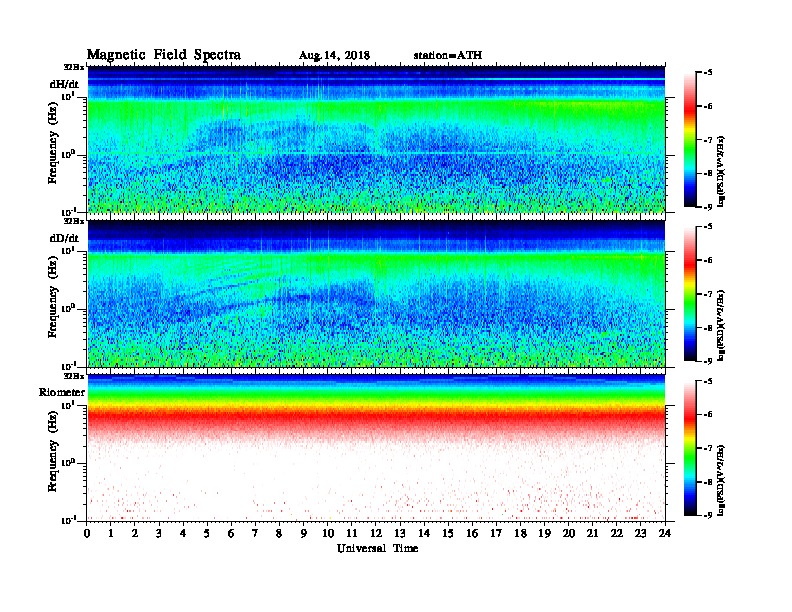Click the color scale bar beside dH/dt panel
Screen dimensions: 792x612
point(690,139)
